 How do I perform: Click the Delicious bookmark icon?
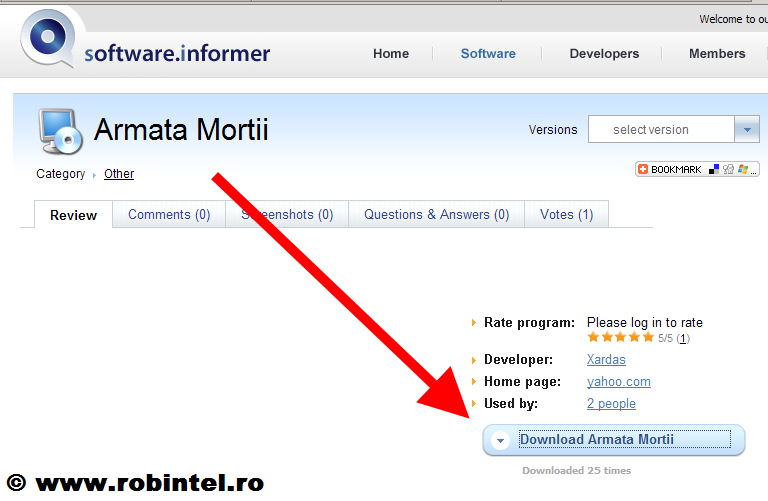click(x=714, y=169)
